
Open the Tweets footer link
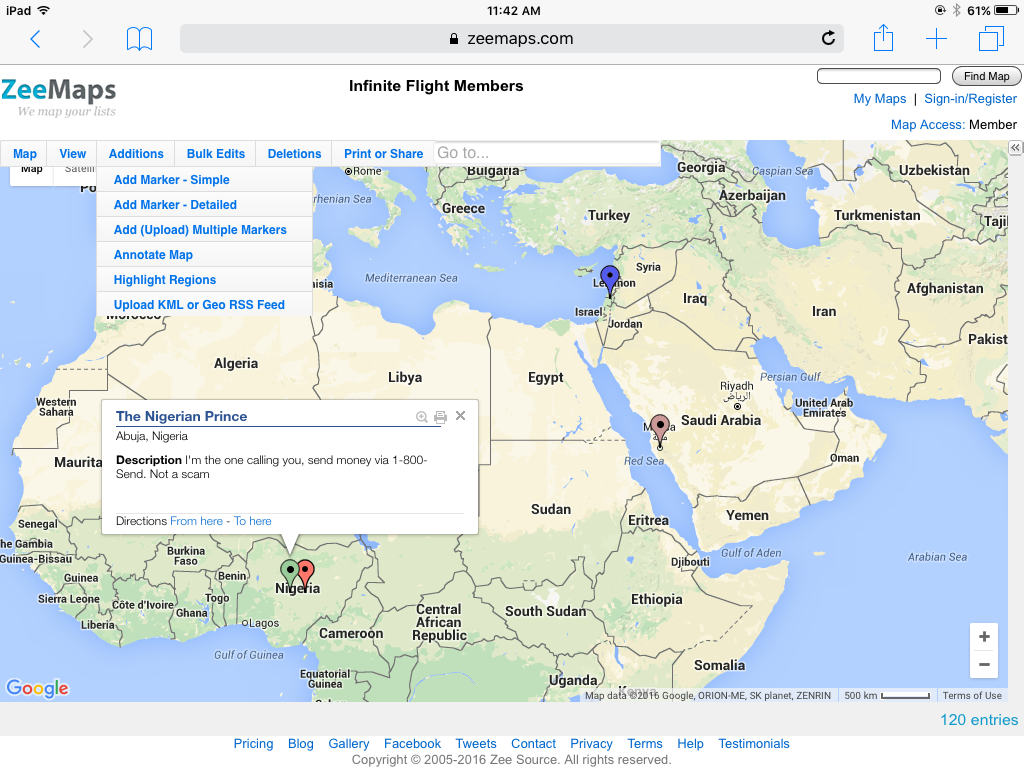click(475, 743)
